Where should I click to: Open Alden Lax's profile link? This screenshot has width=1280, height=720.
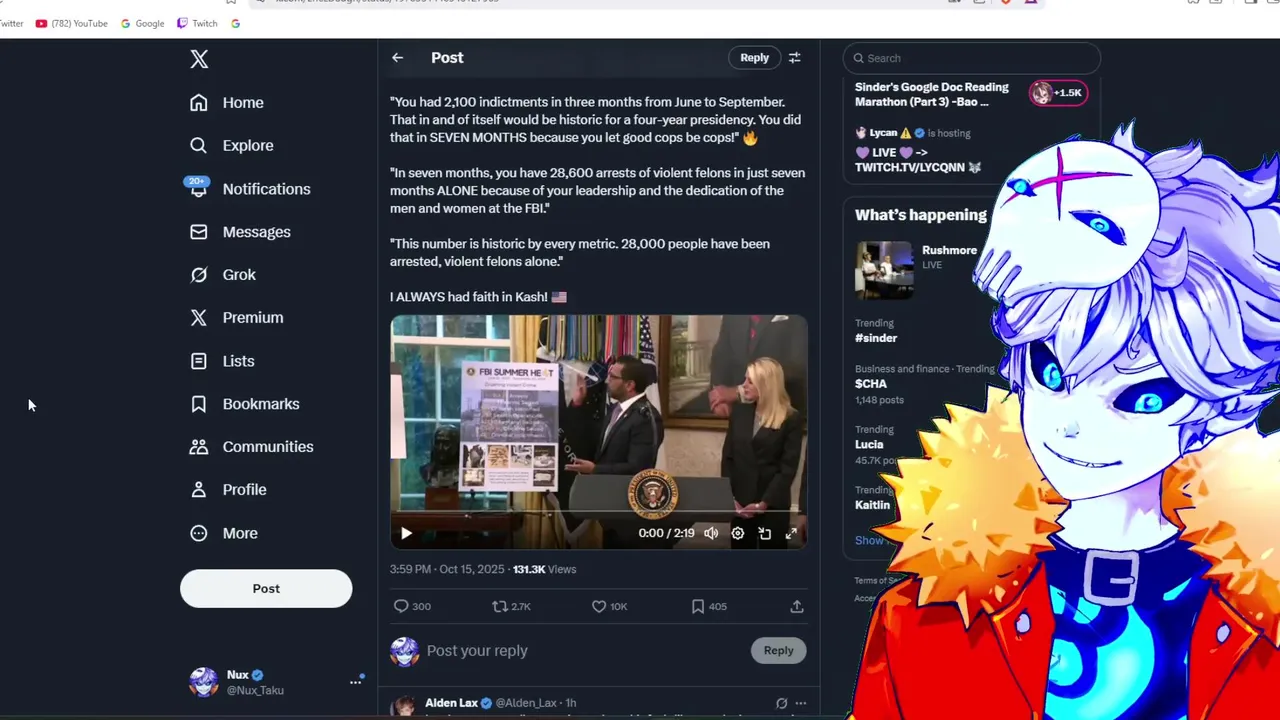[452, 703]
